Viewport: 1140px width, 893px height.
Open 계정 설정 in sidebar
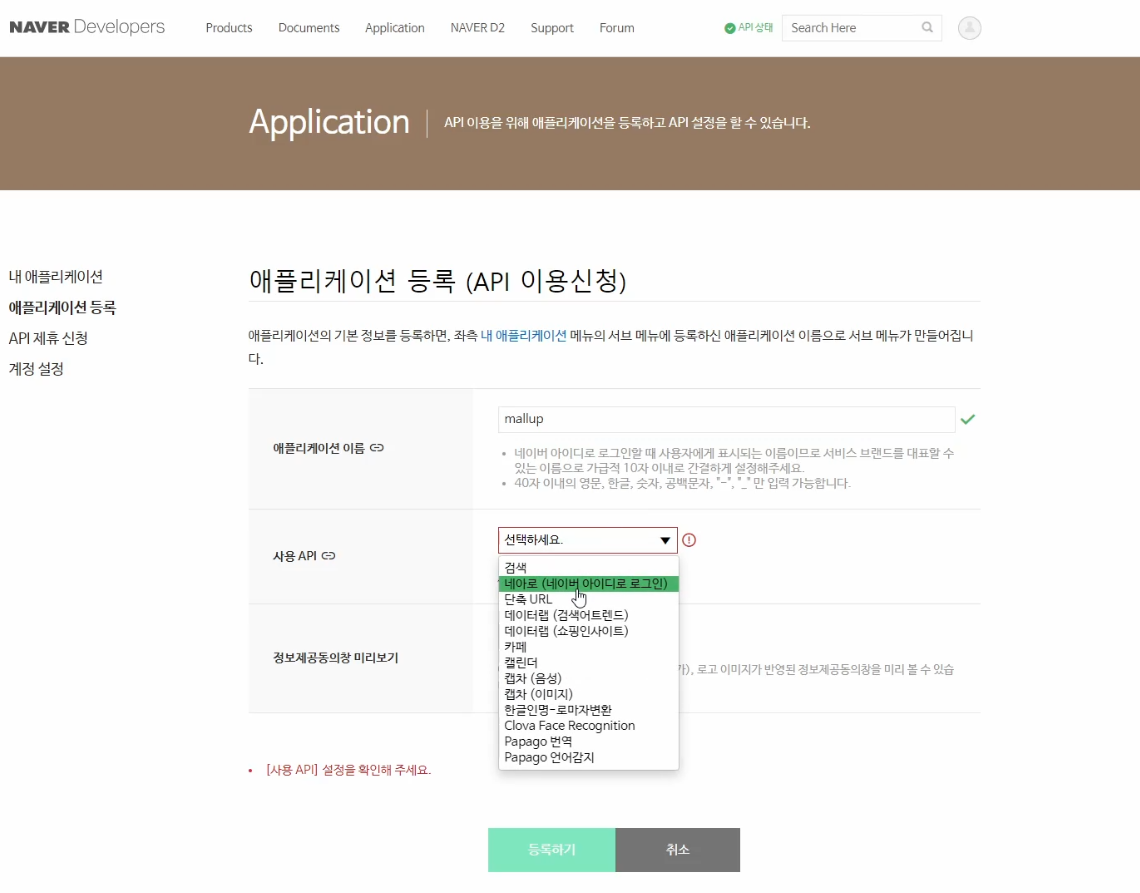click(x=36, y=369)
